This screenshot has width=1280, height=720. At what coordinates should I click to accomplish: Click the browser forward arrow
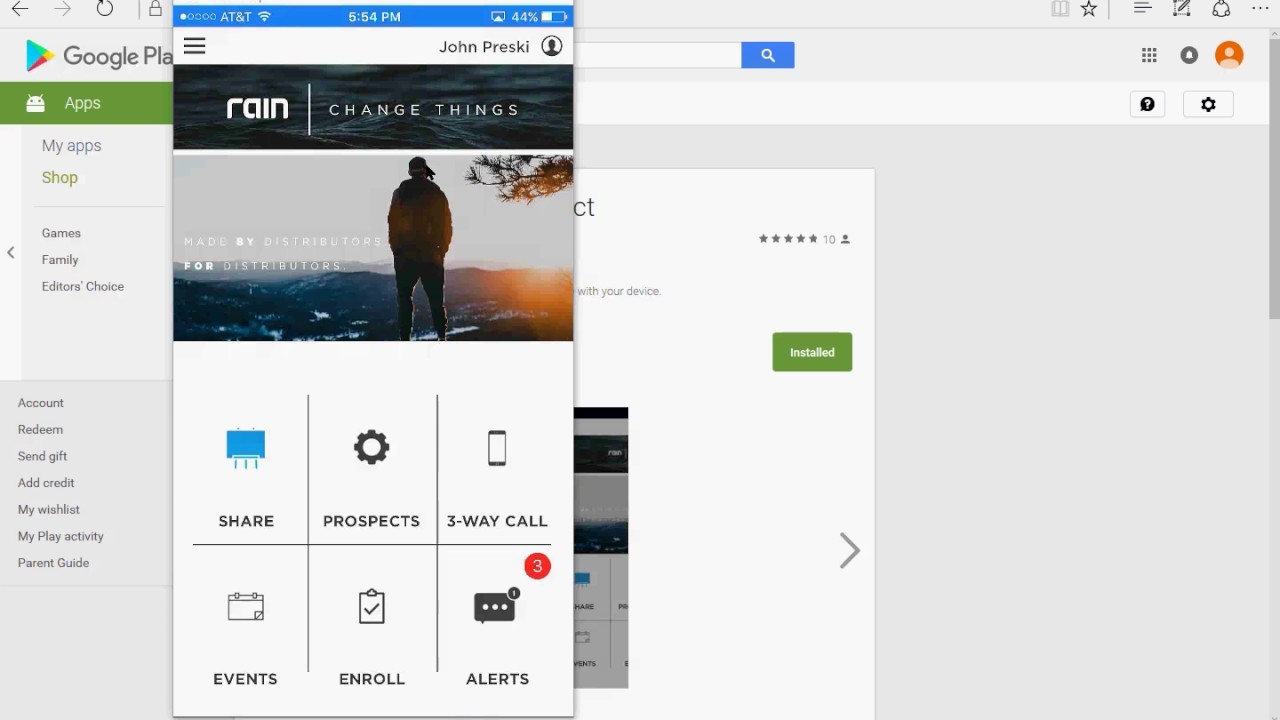point(62,9)
